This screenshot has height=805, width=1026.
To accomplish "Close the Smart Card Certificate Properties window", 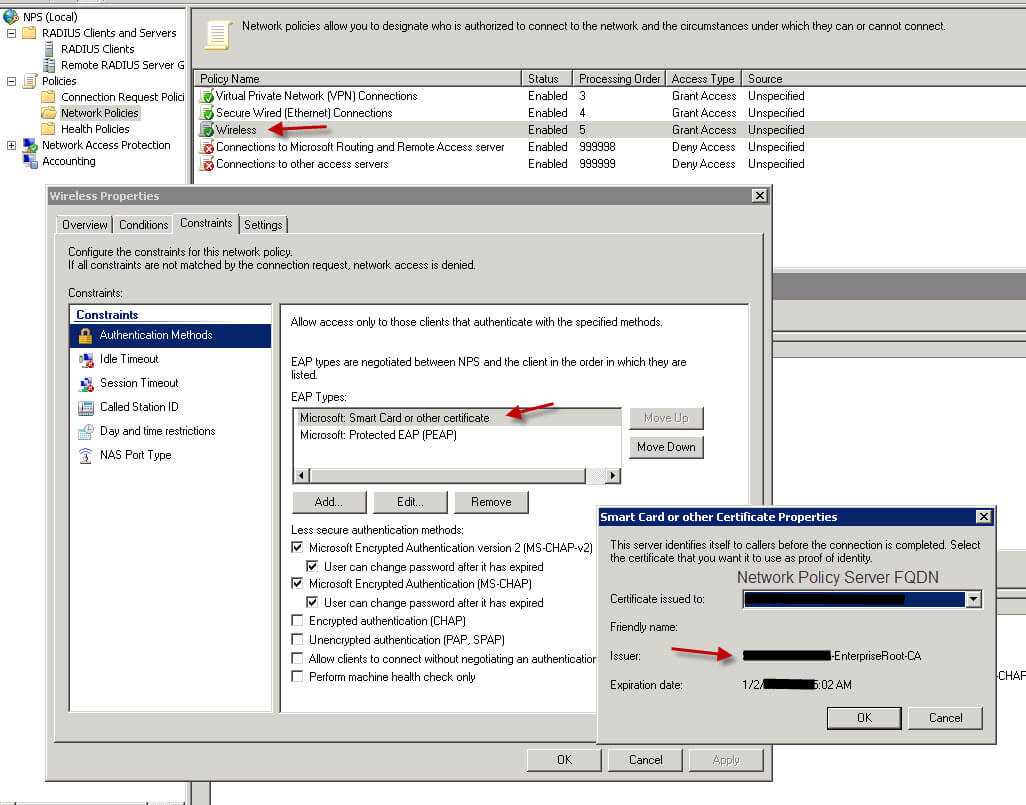I will (983, 517).
